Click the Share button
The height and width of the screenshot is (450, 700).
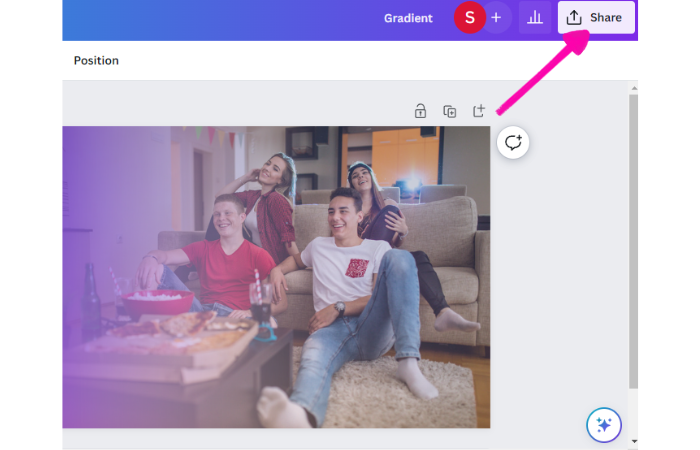(x=596, y=17)
